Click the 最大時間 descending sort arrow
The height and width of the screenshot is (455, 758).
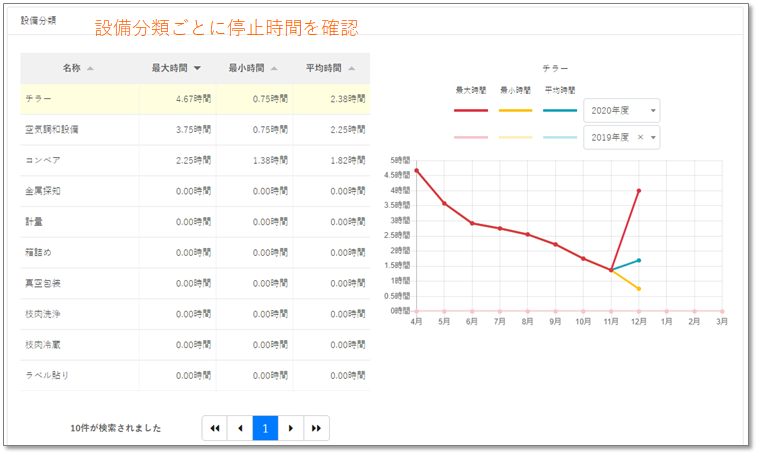(197, 69)
